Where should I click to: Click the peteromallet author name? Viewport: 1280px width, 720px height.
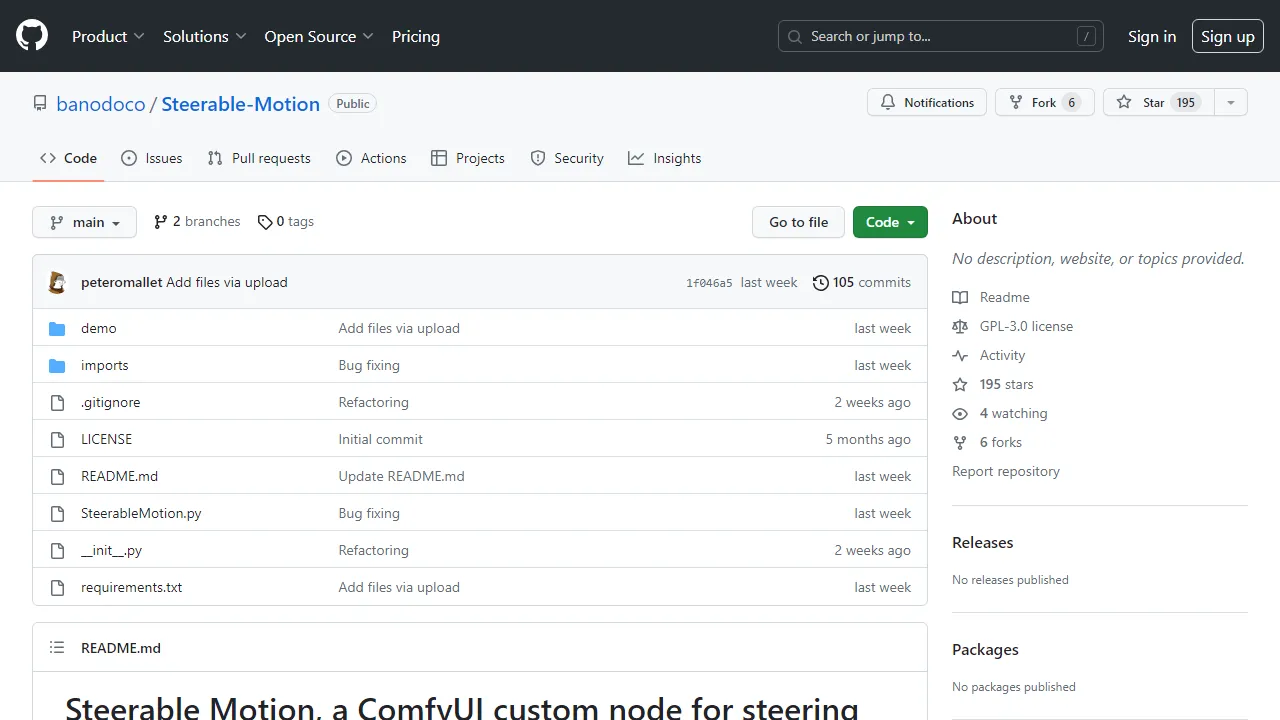tap(122, 283)
